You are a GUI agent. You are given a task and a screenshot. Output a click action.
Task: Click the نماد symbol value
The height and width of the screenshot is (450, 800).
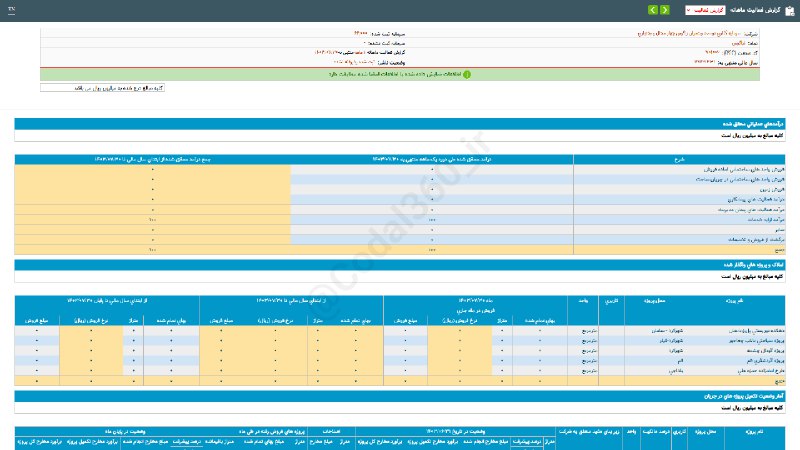point(739,43)
